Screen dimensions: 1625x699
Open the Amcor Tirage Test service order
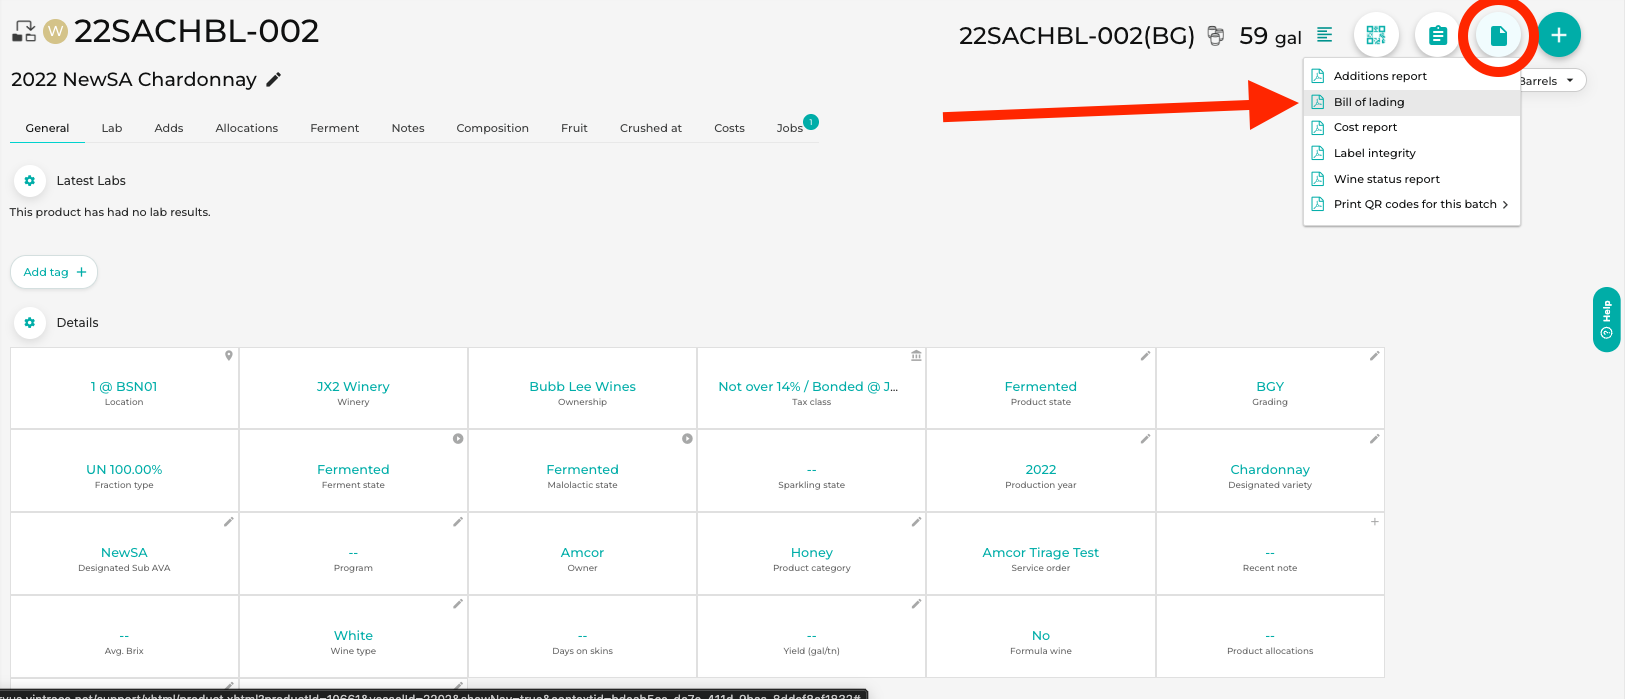click(x=1040, y=553)
